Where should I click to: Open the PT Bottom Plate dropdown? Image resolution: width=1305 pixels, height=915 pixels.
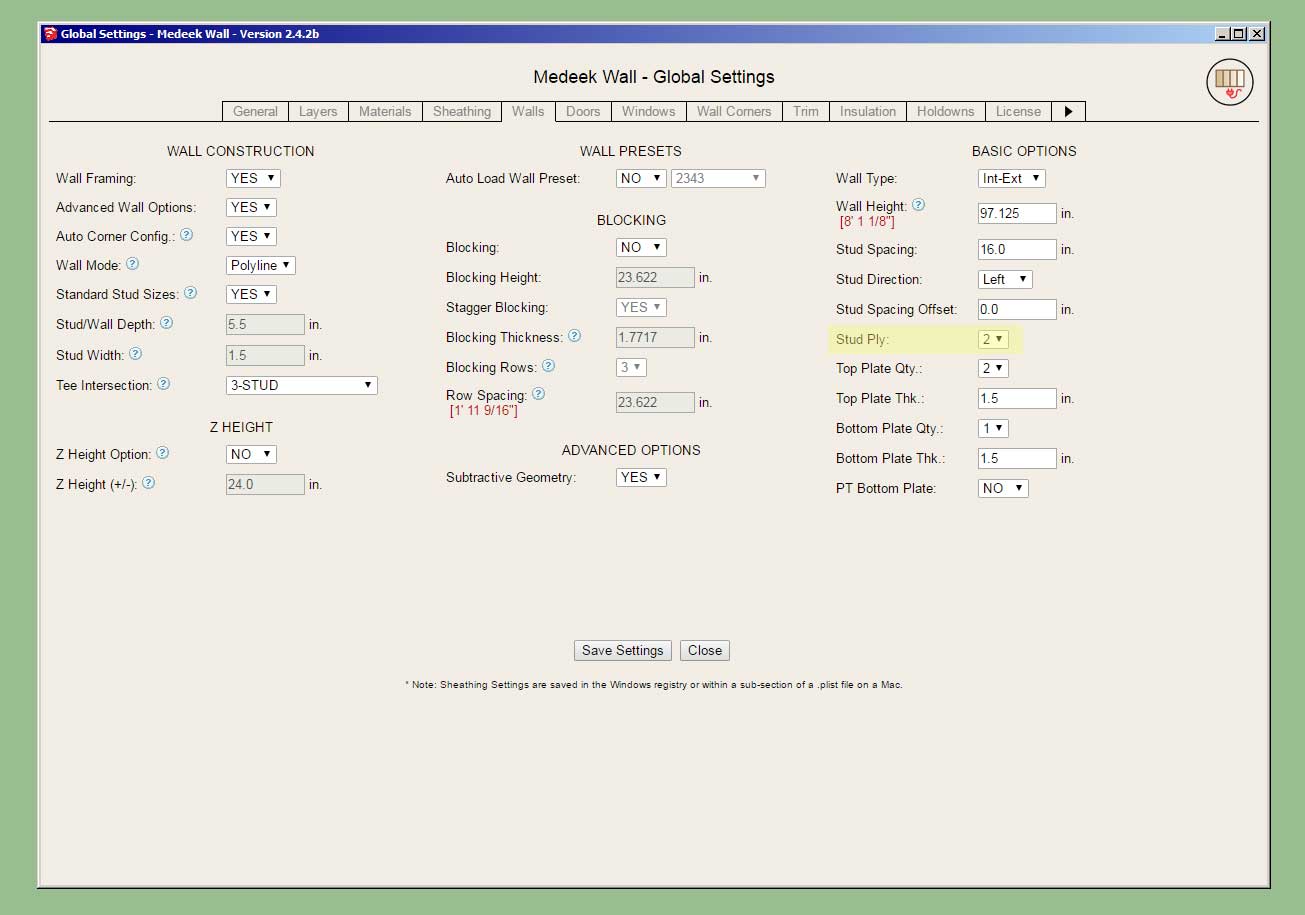tap(1003, 488)
